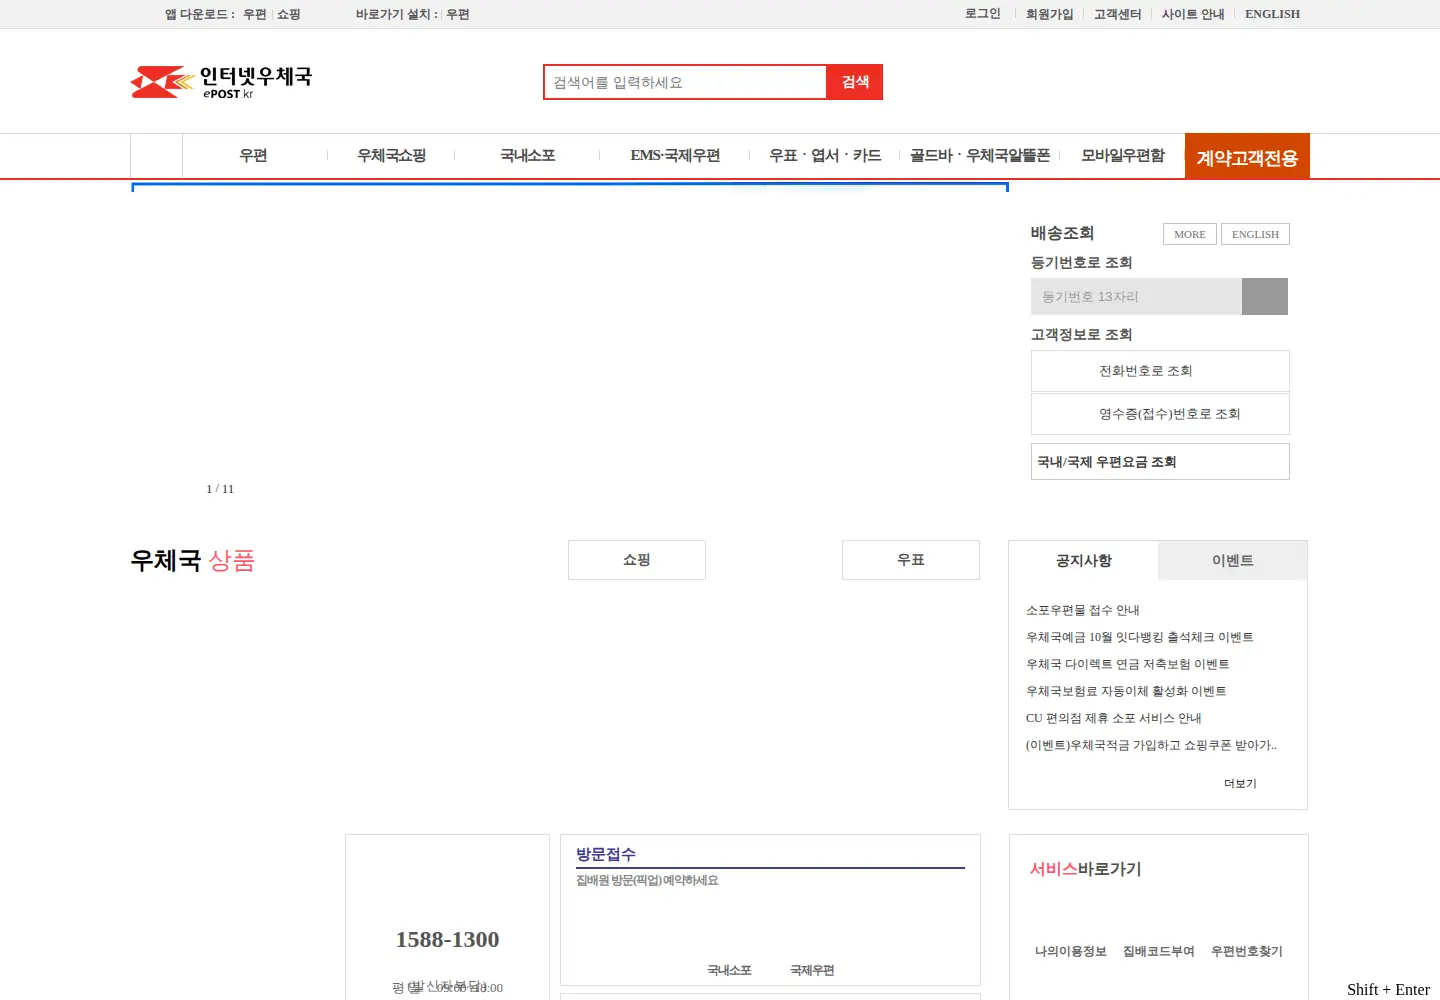Image resolution: width=1440 pixels, height=1000 pixels.
Task: Switch to ENGLISH site in top bar
Action: point(1272,14)
